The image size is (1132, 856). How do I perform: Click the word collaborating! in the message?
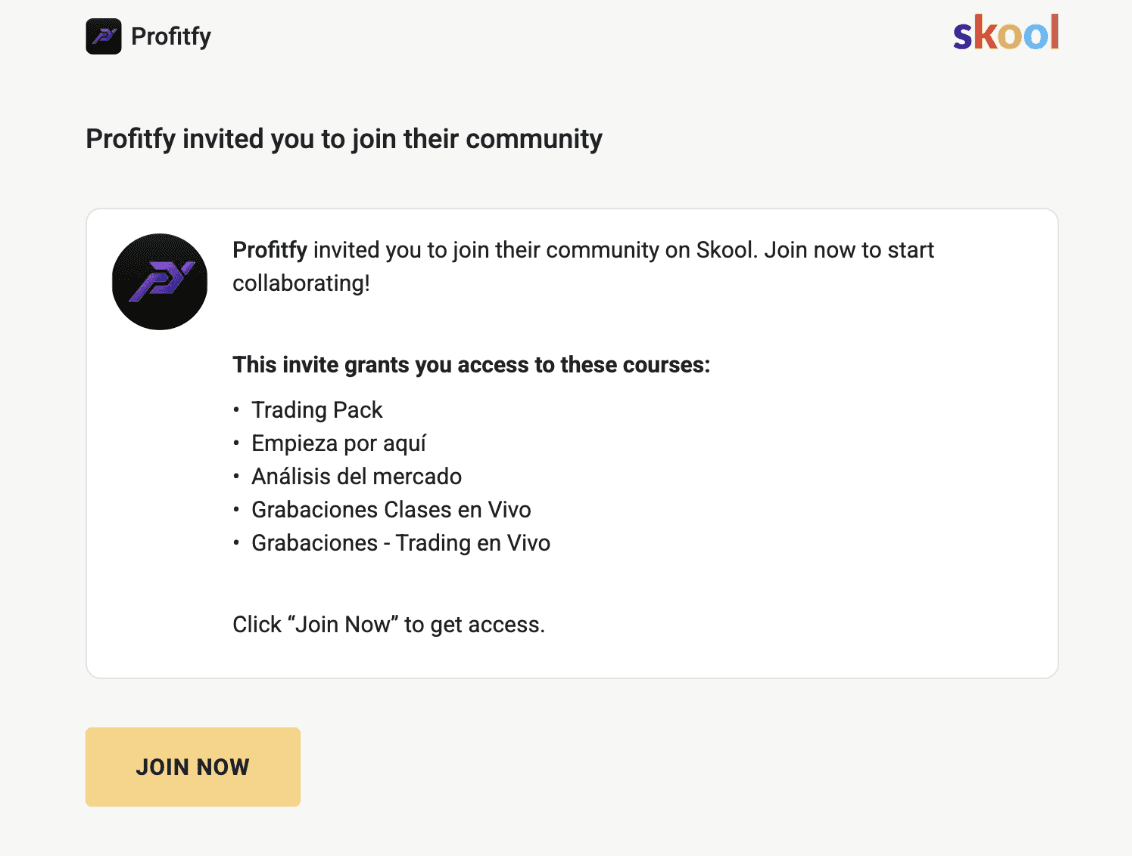tap(301, 283)
